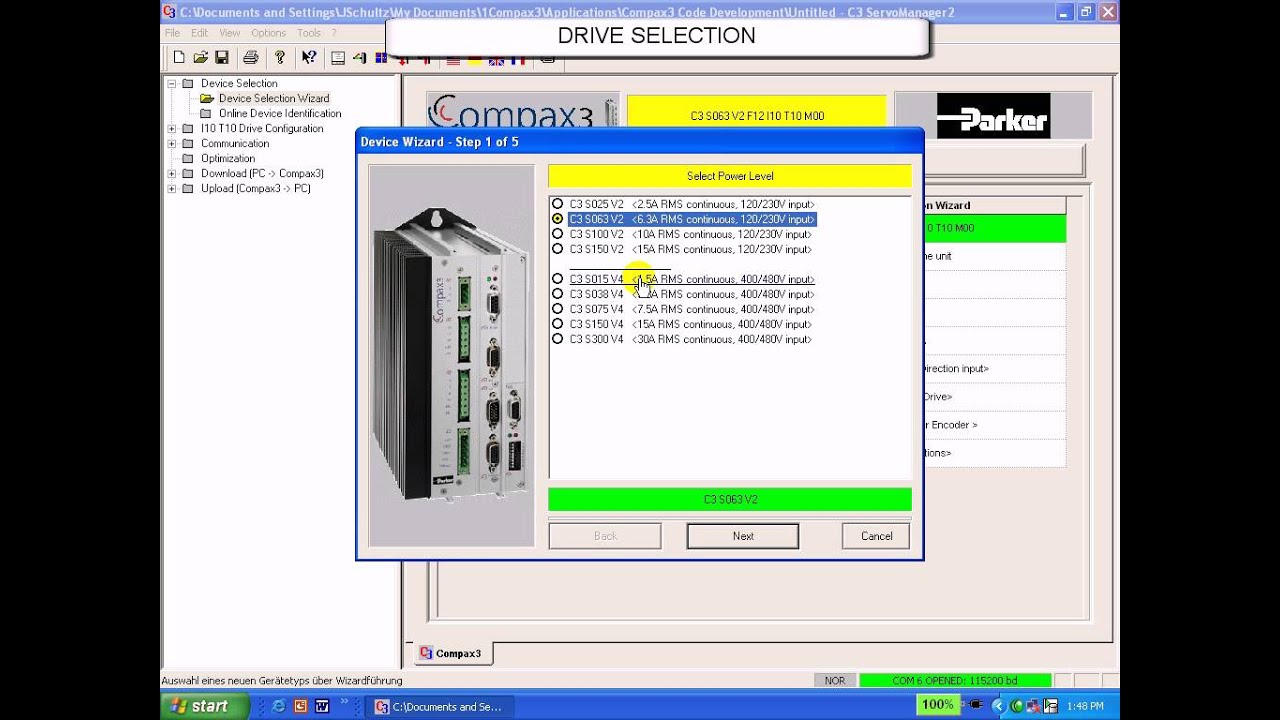Image resolution: width=1280 pixels, height=720 pixels.
Task: Click the Online Device Identification folder icon
Action: [206, 113]
